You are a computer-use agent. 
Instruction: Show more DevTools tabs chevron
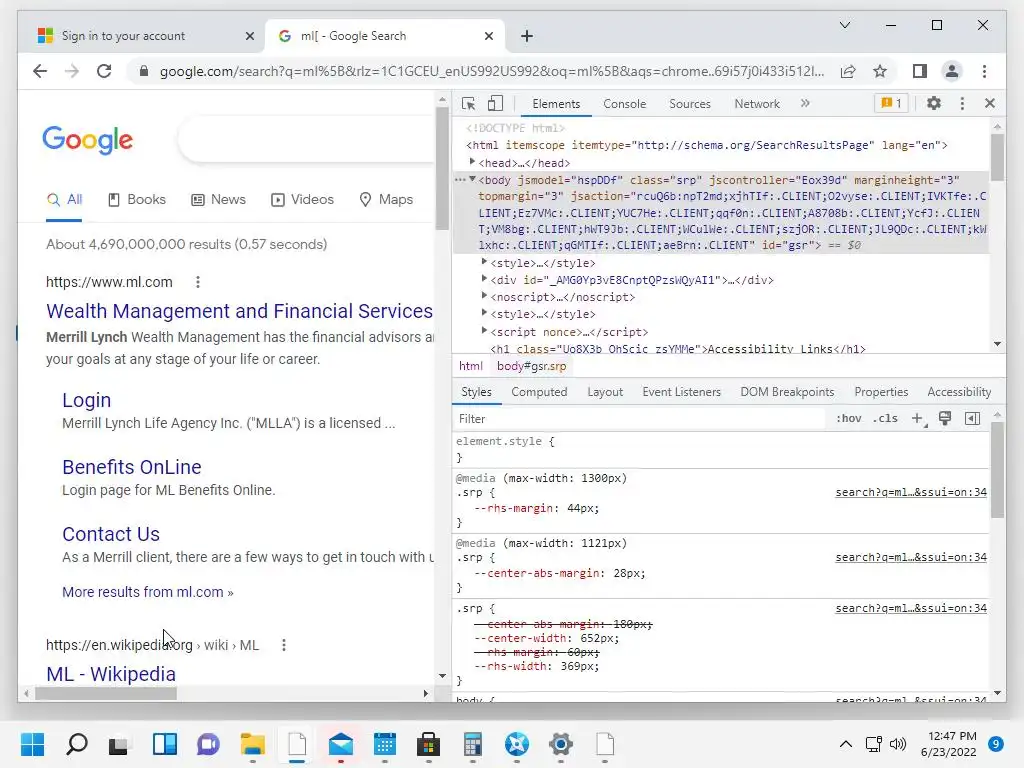805,103
